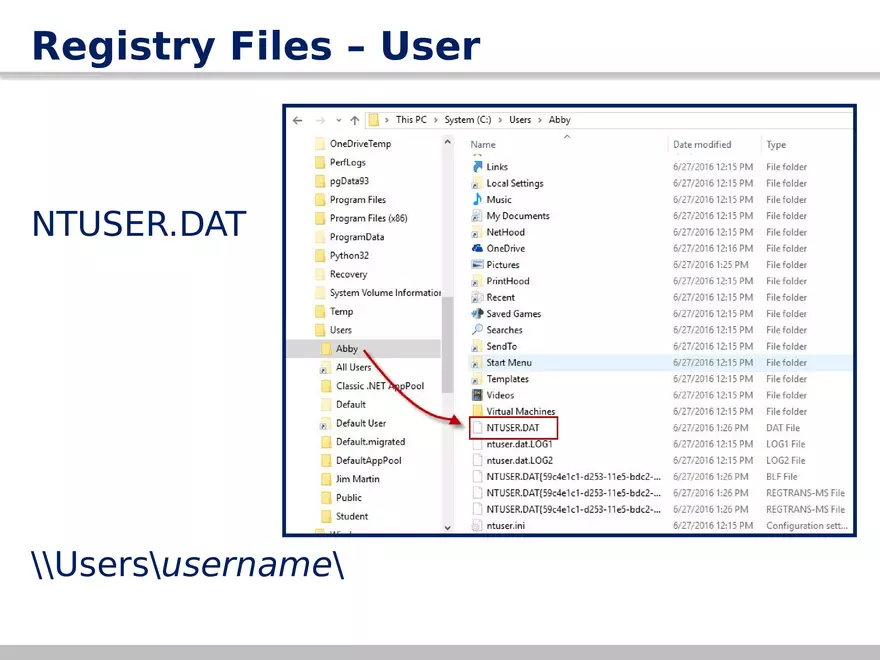Expand the This PC breadcrumb chevron
Screen dimensions: 880x660
435,119
